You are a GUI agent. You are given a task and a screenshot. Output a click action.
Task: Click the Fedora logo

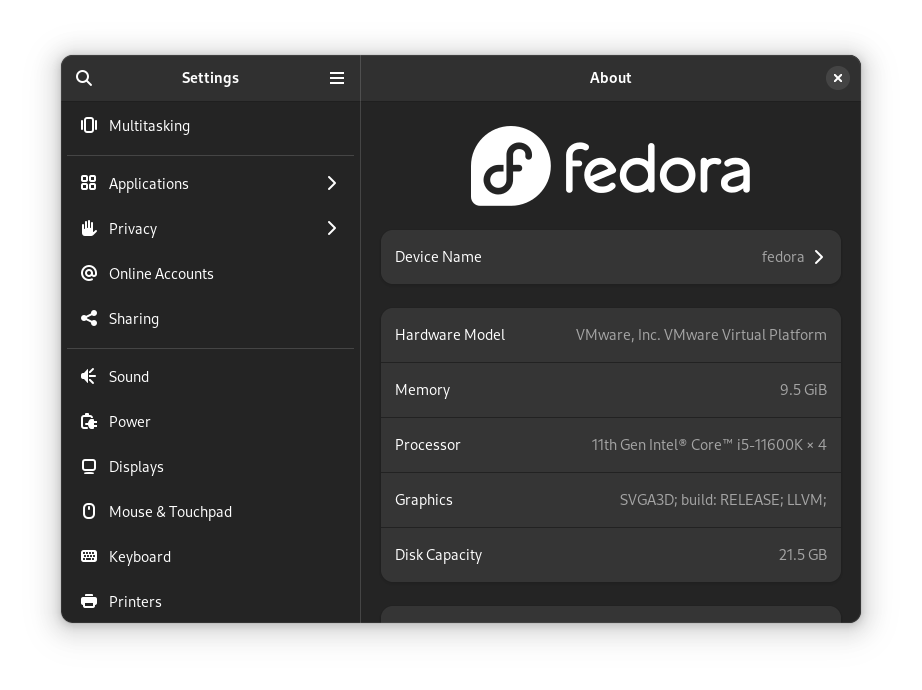[x=610, y=166]
